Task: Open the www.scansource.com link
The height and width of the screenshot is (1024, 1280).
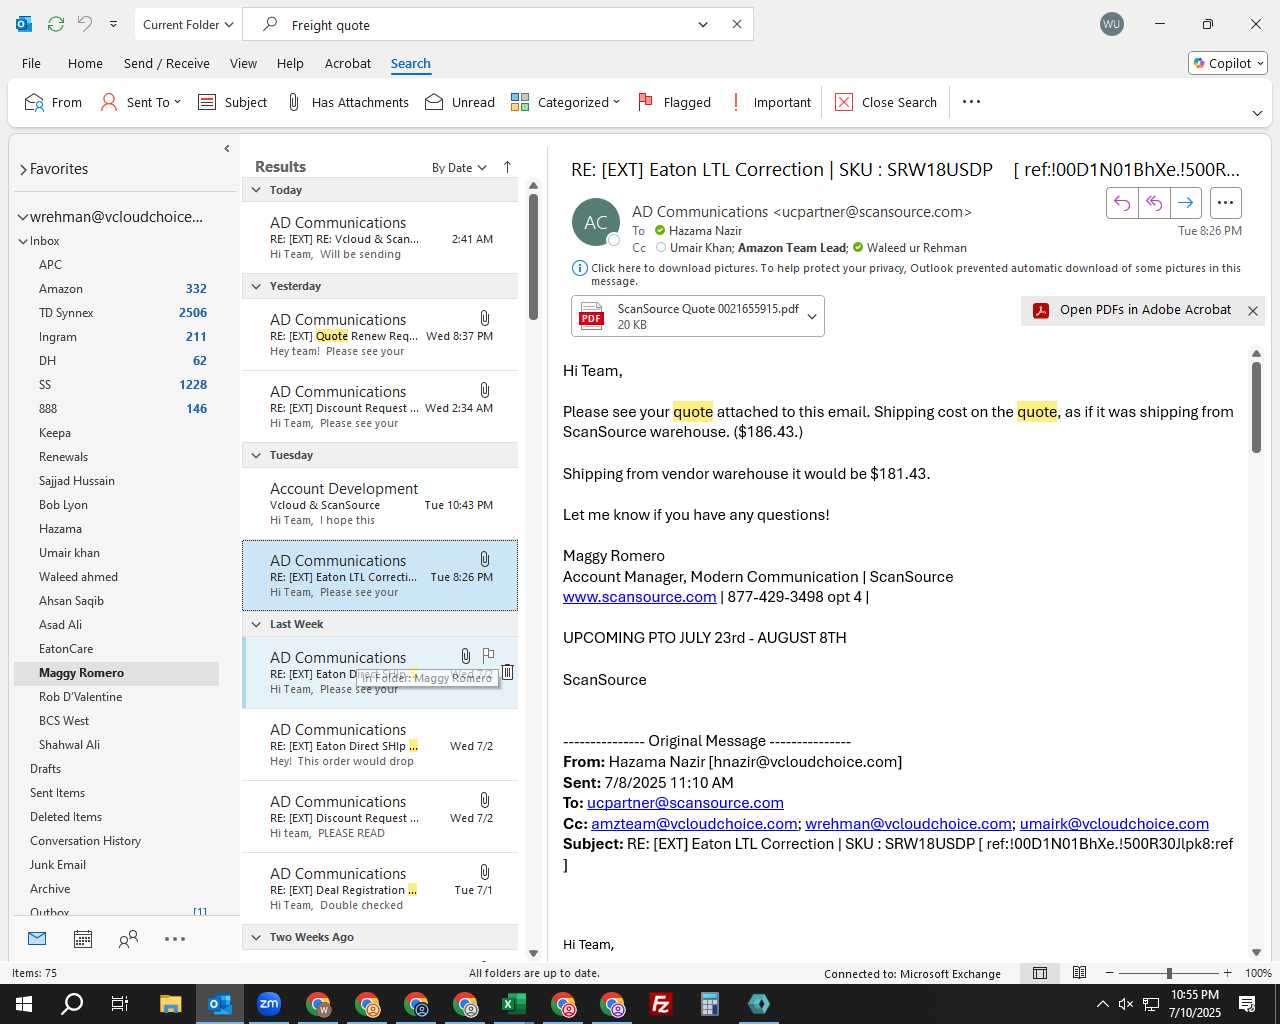Action: pyautogui.click(x=639, y=597)
